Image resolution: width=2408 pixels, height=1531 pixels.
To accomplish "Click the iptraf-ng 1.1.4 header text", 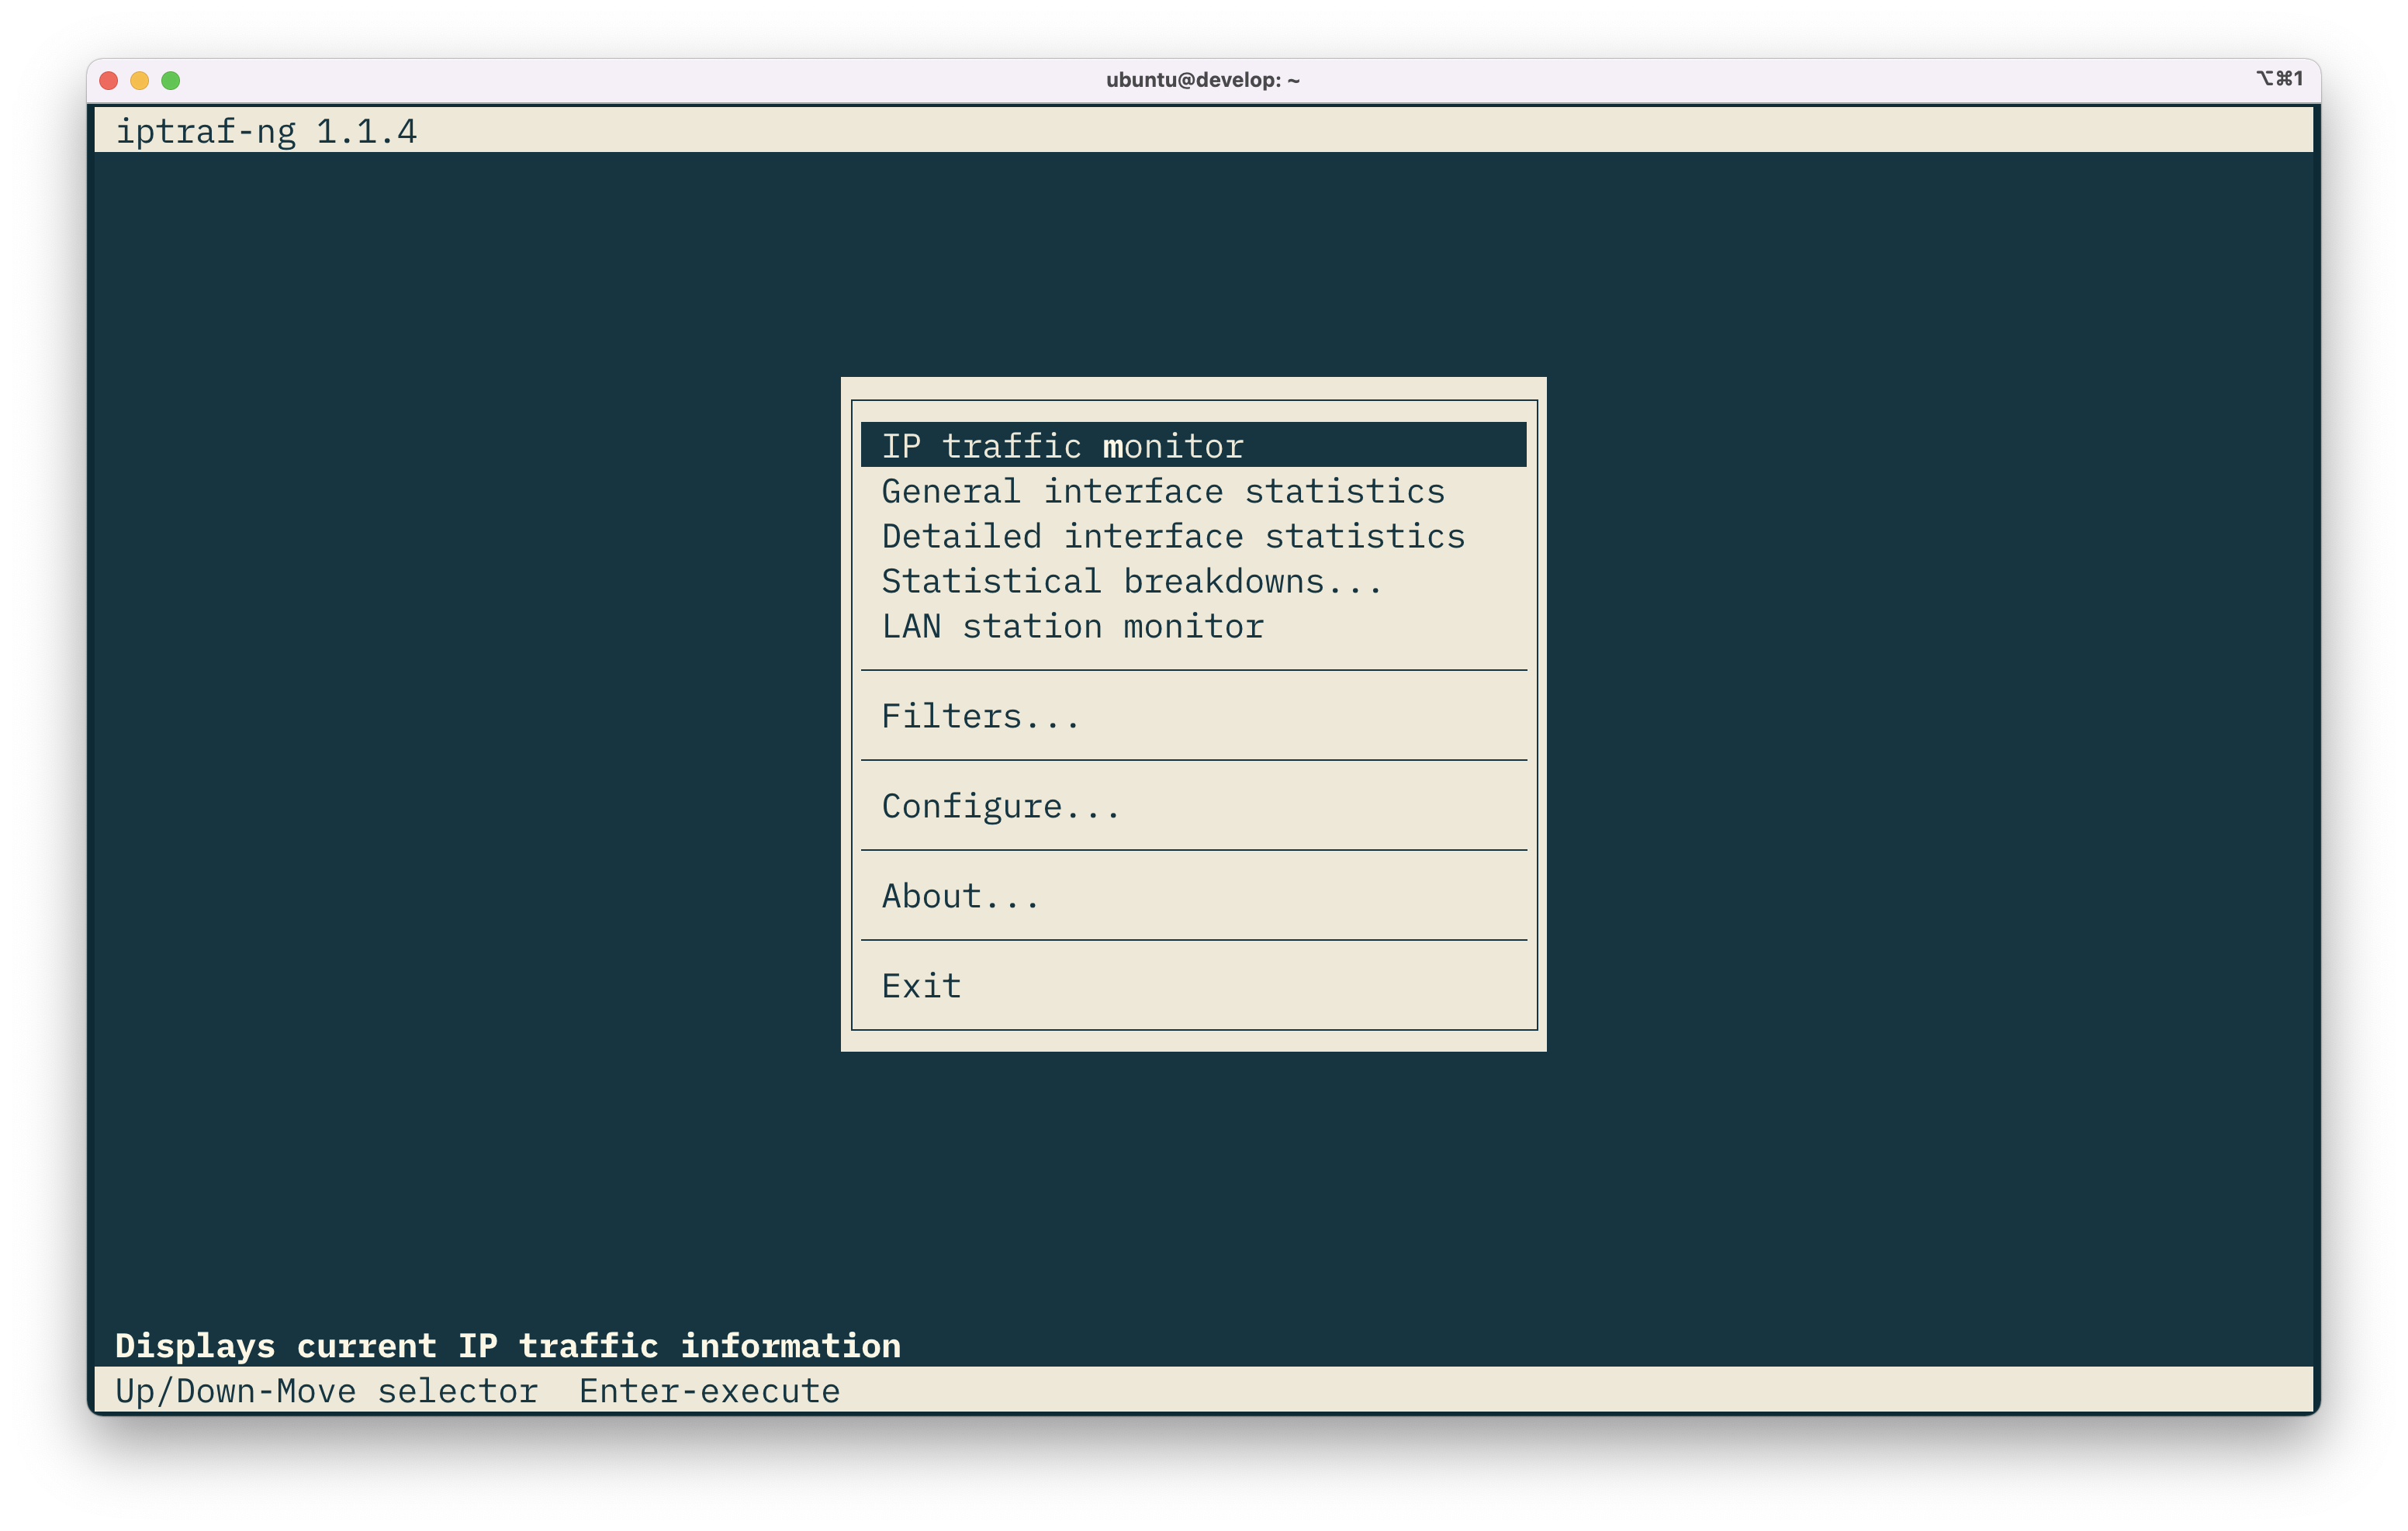I will 266,131.
